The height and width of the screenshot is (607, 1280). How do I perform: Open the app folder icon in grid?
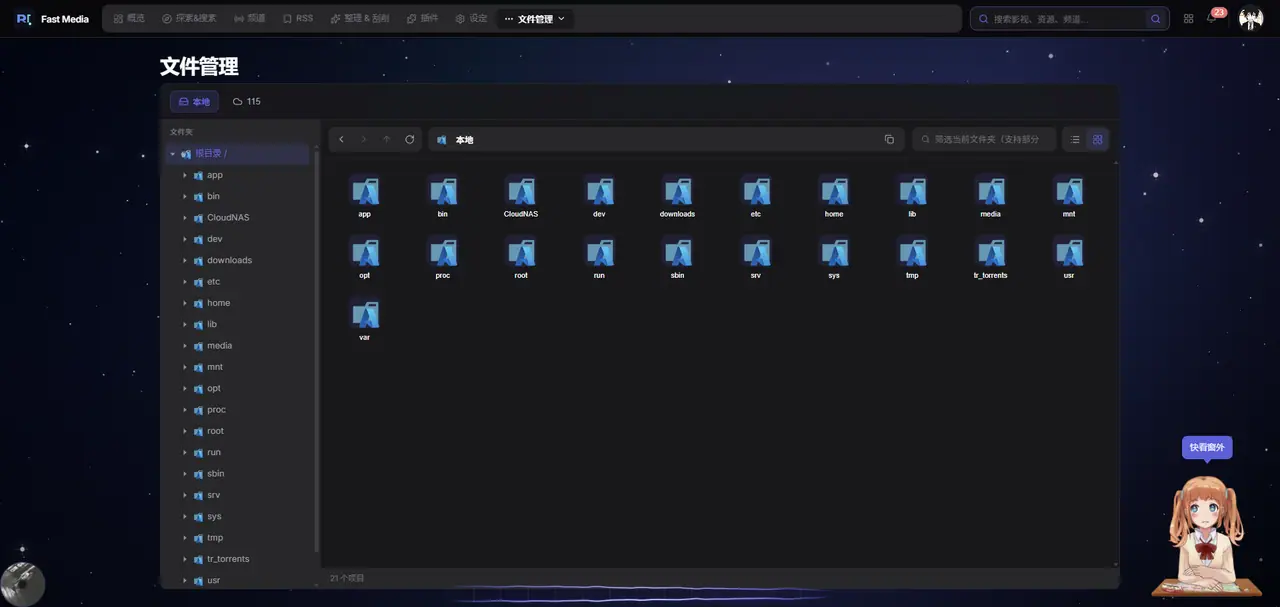[365, 191]
